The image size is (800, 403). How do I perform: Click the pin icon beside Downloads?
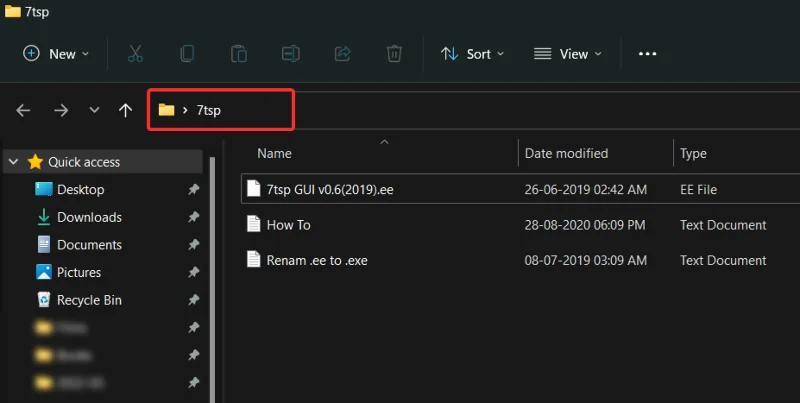(x=193, y=217)
